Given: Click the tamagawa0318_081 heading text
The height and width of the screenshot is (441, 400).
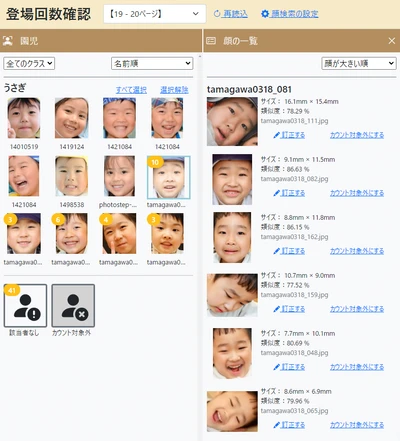Looking at the screenshot, I should point(249,89).
